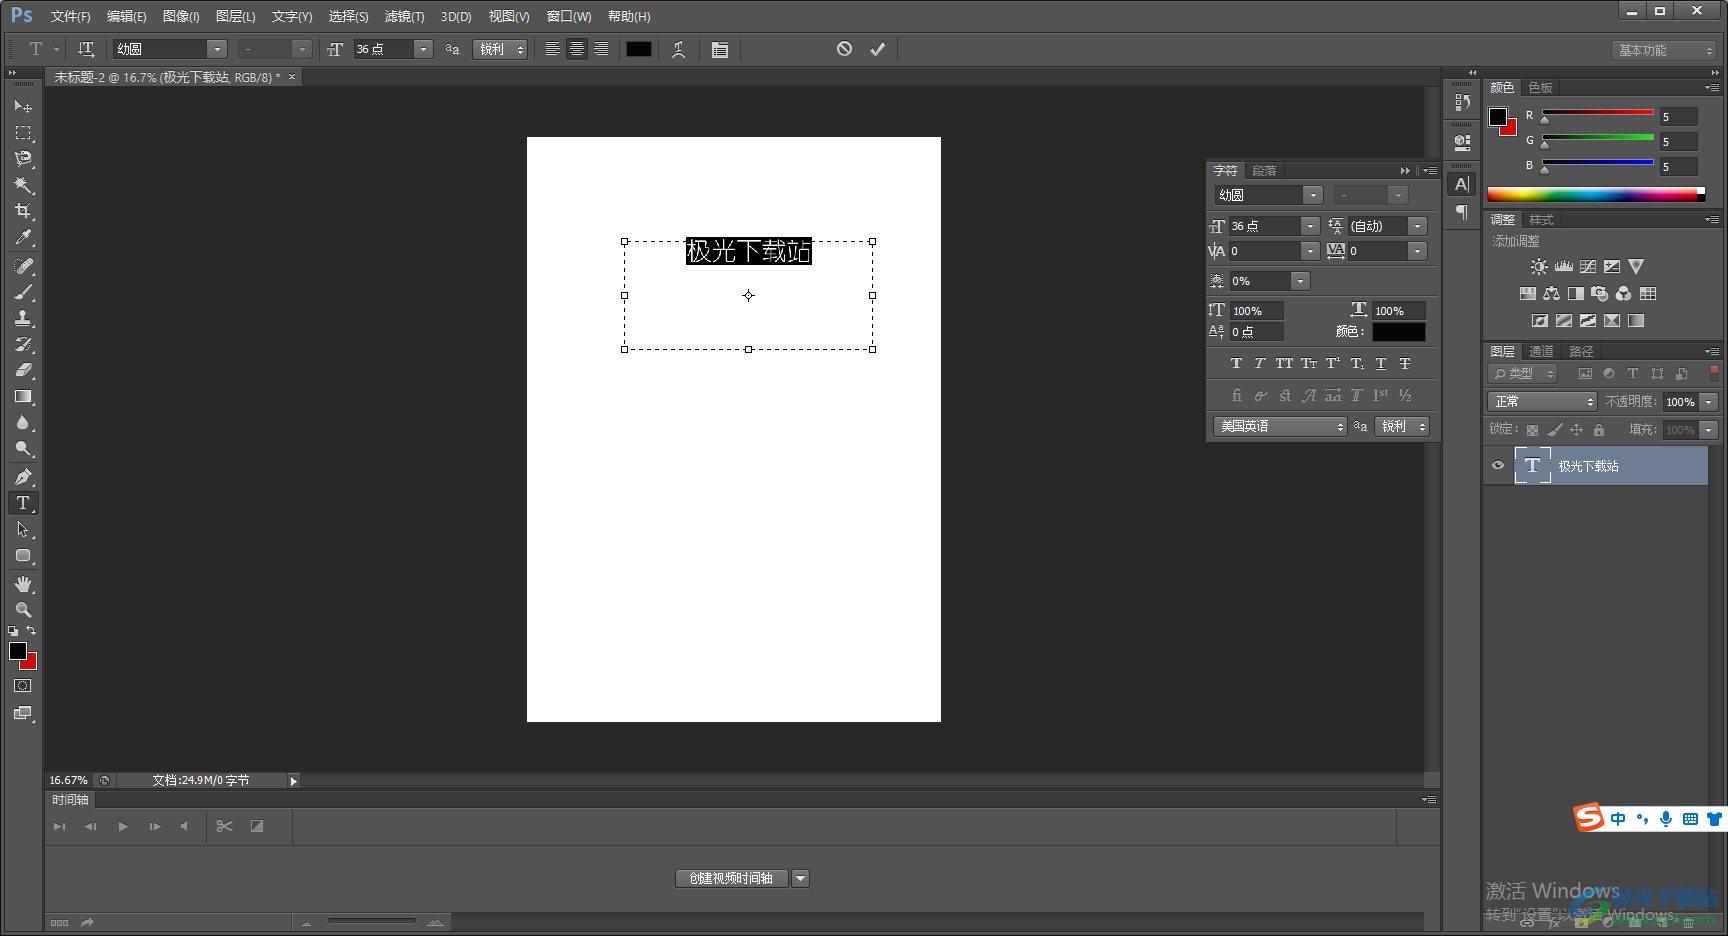Open the 文件(F) menu
Viewport: 1728px width, 936px height.
[70, 16]
